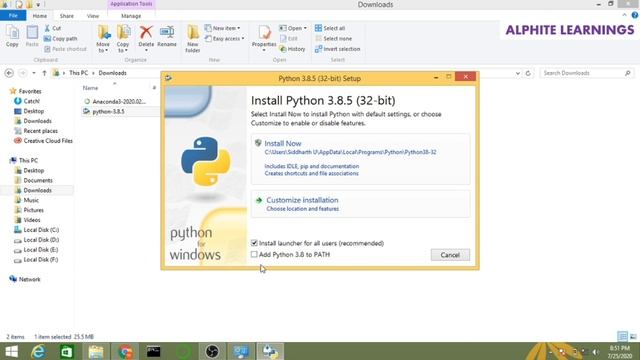The image size is (640, 360).
Task: Refresh the Downloads folder
Action: (528, 73)
